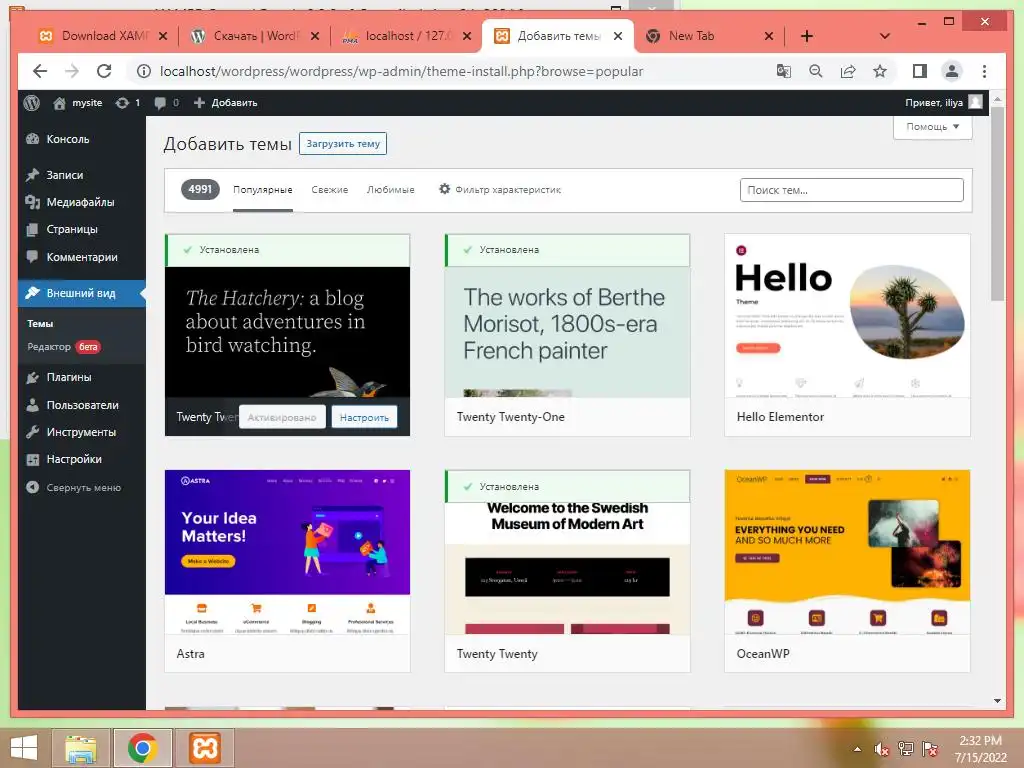Open updates icon showing 1
The height and width of the screenshot is (768, 1024).
pyautogui.click(x=128, y=103)
